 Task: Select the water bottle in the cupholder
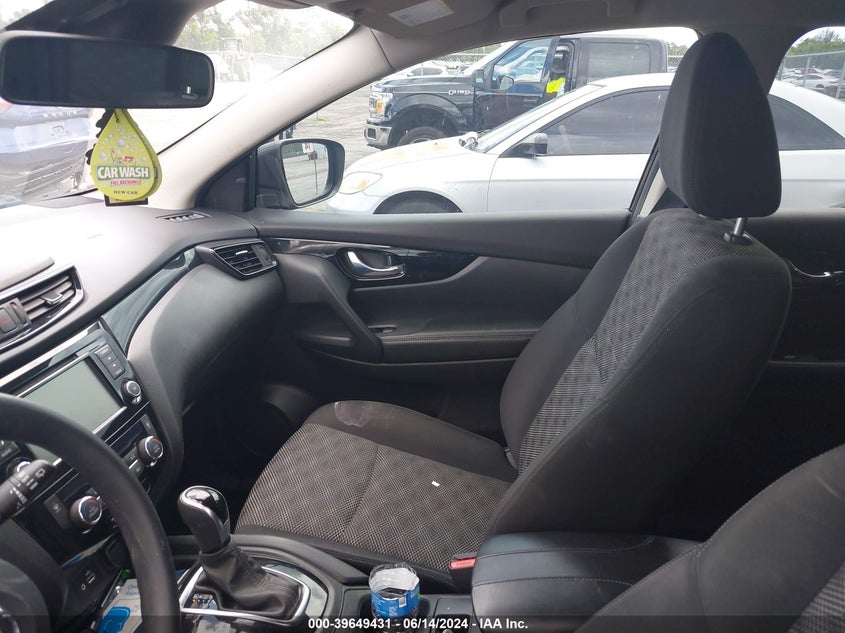point(394,591)
